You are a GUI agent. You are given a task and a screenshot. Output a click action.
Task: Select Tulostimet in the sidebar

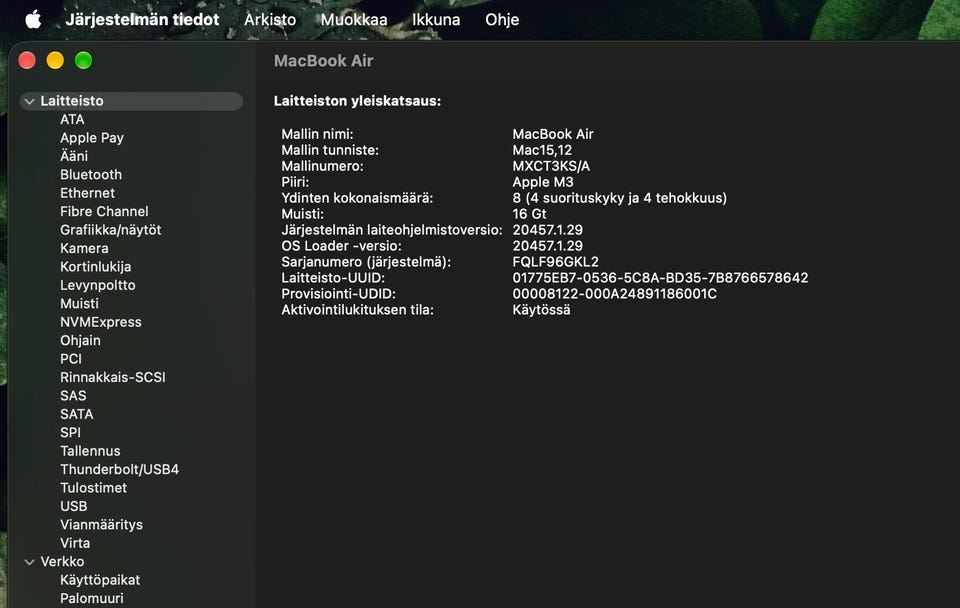click(x=94, y=487)
